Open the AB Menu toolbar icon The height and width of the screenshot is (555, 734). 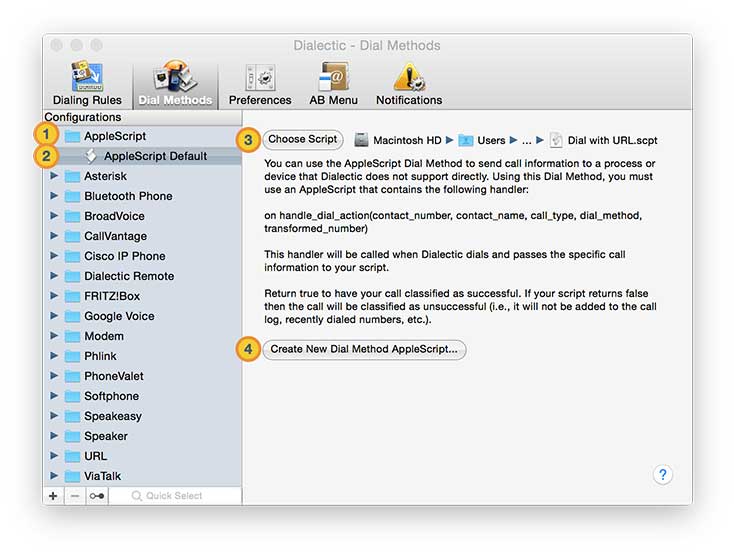(333, 76)
